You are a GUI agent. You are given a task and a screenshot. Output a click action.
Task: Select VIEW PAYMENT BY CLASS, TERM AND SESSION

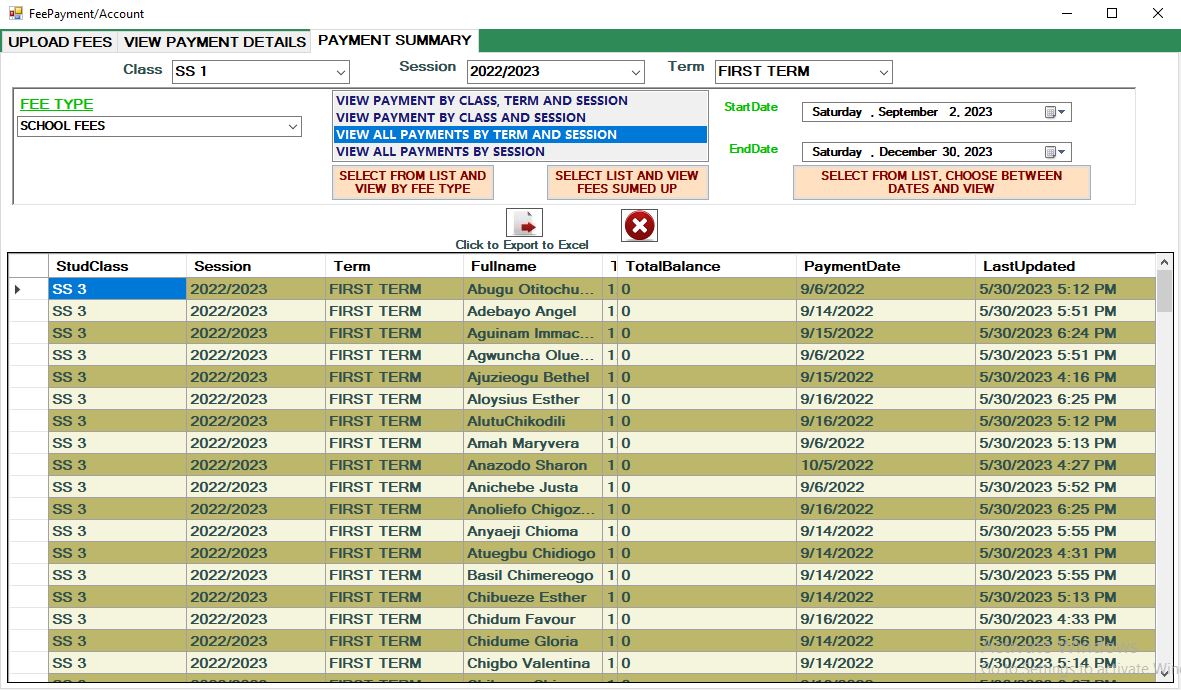point(520,100)
